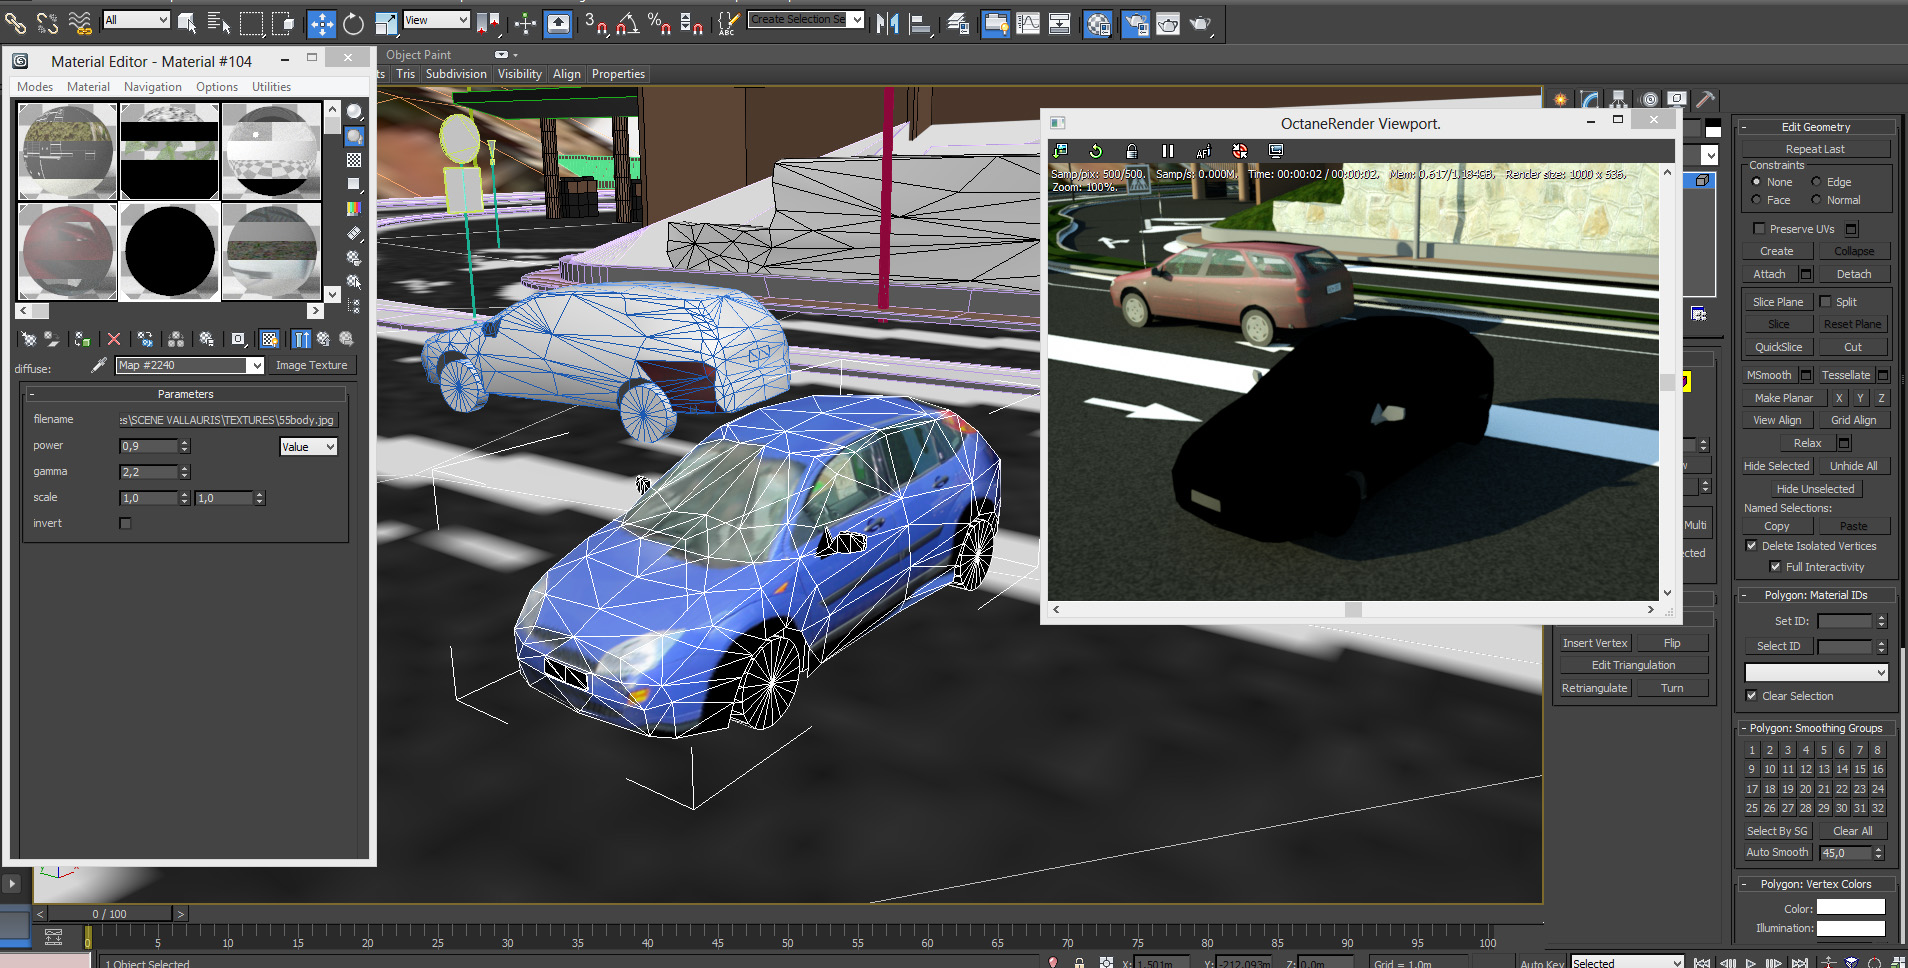
Task: Pause rendering in OctaneRender Viewport
Action: (1167, 151)
